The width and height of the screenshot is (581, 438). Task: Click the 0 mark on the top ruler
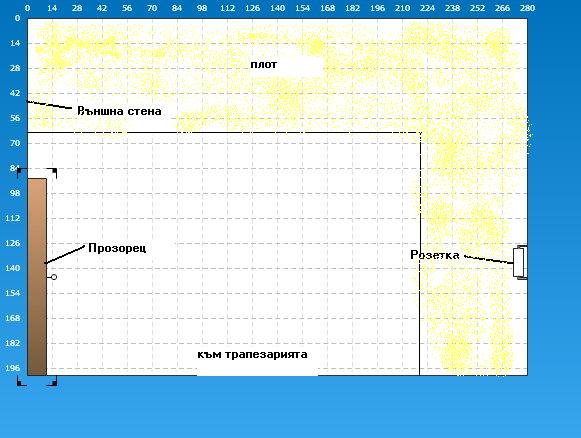pyautogui.click(x=27, y=8)
